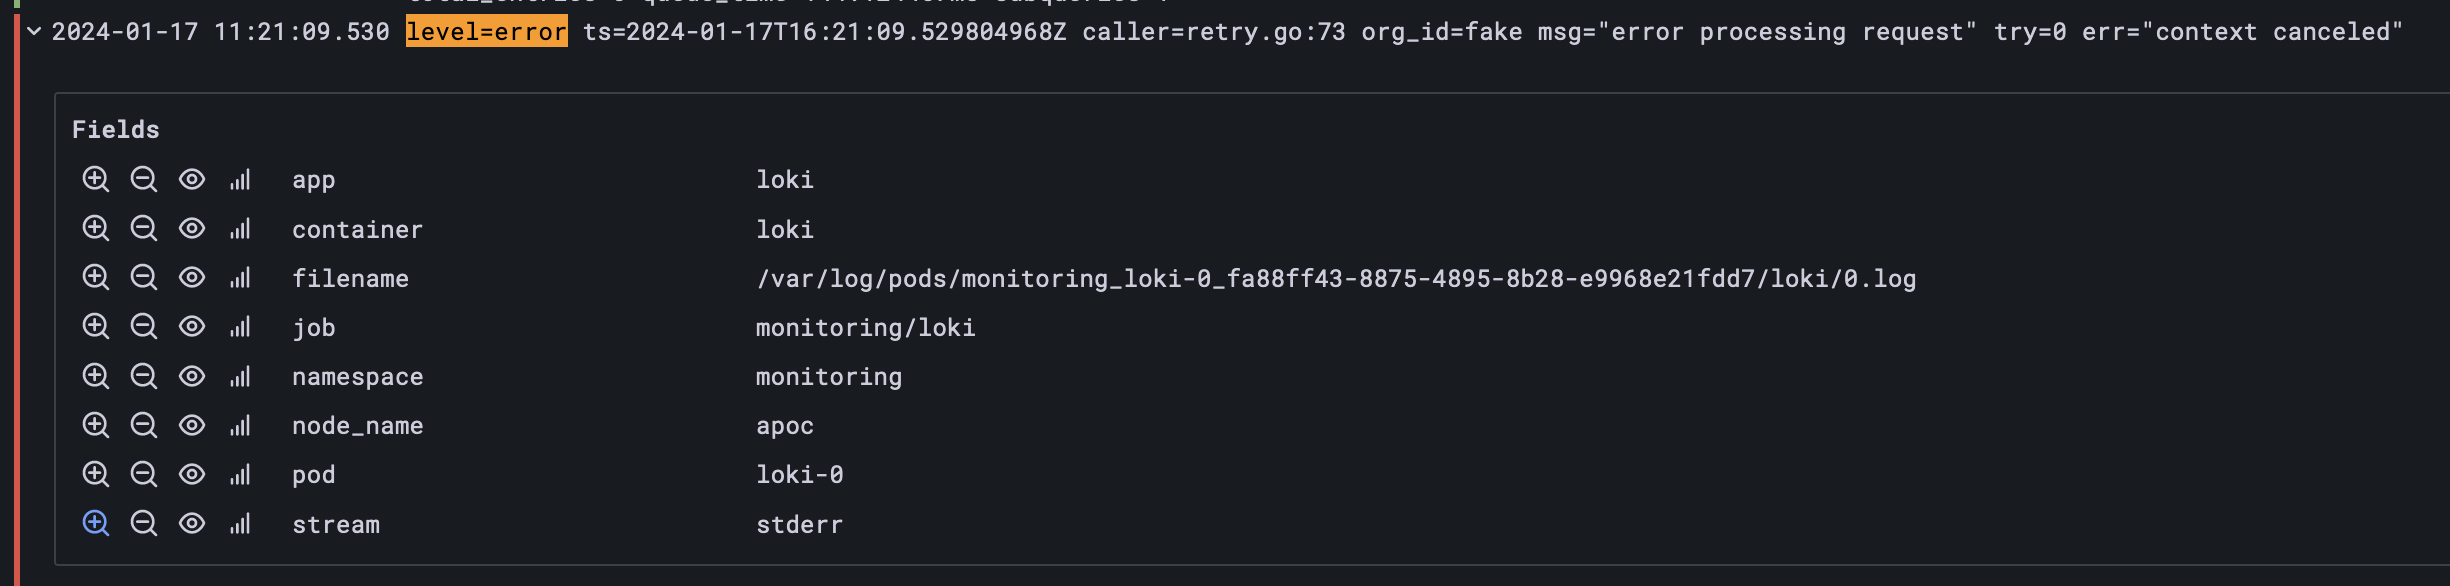Open stats for the node_name field
The width and height of the screenshot is (2450, 586).
click(x=239, y=425)
